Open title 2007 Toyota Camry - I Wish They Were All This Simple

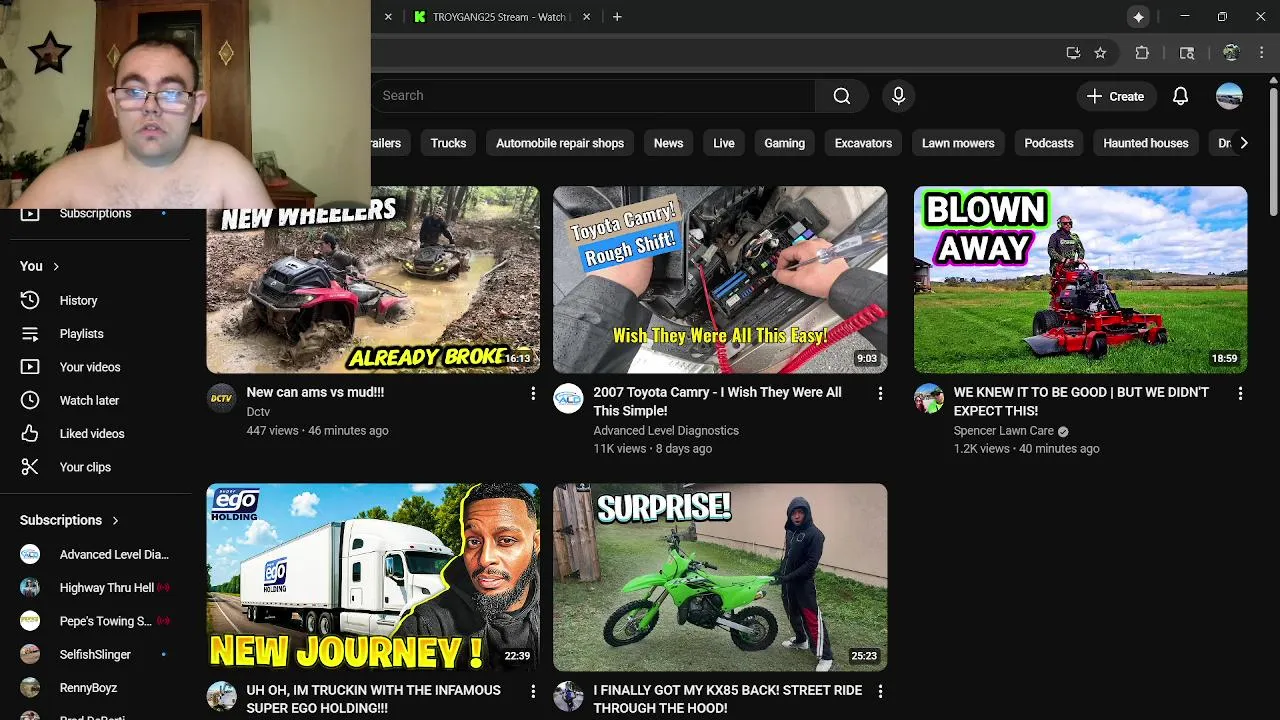(x=717, y=401)
